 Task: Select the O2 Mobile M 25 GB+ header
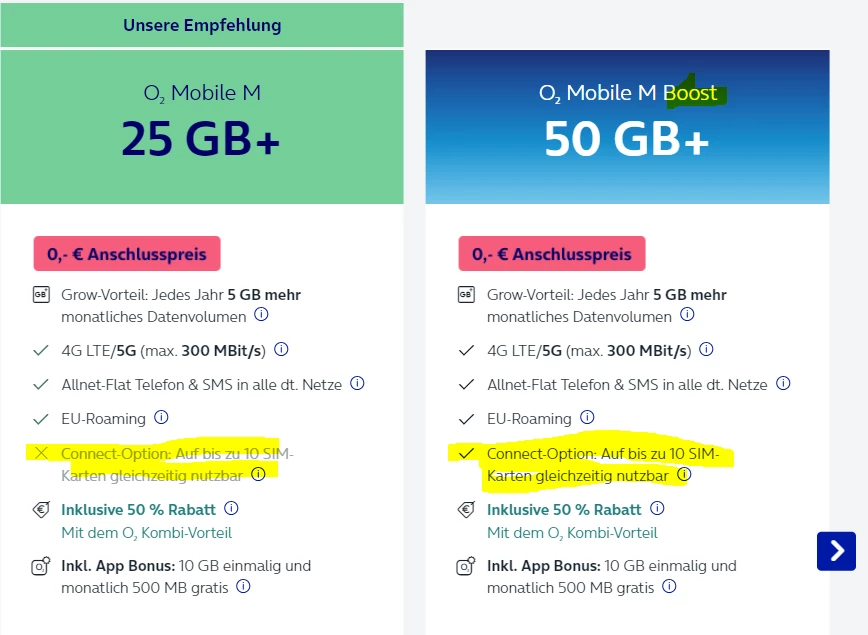pyautogui.click(x=202, y=124)
